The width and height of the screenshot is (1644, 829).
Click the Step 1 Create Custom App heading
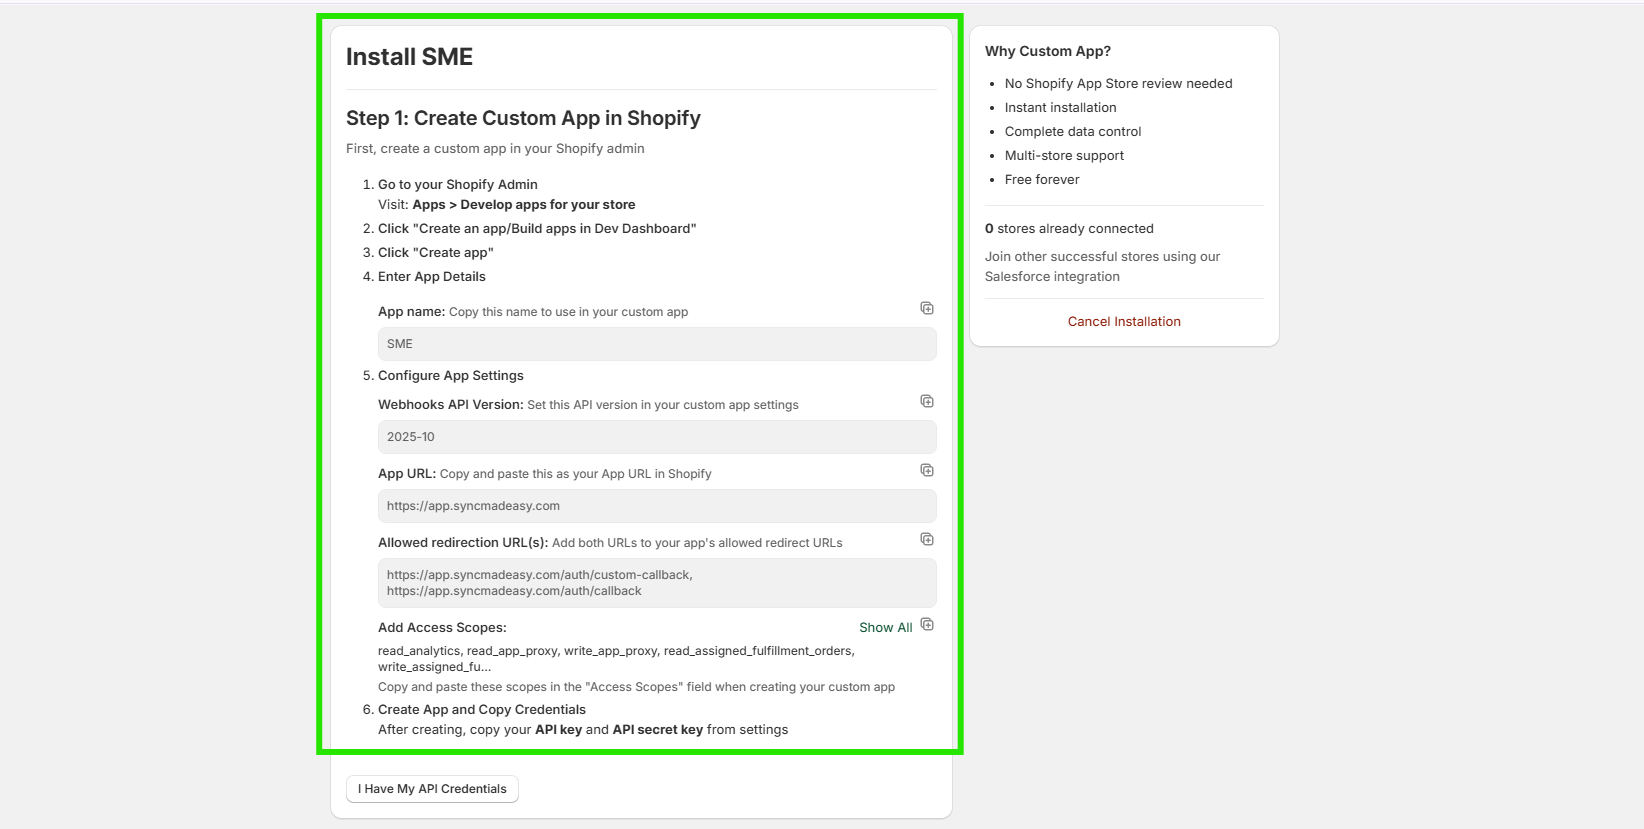pyautogui.click(x=523, y=118)
